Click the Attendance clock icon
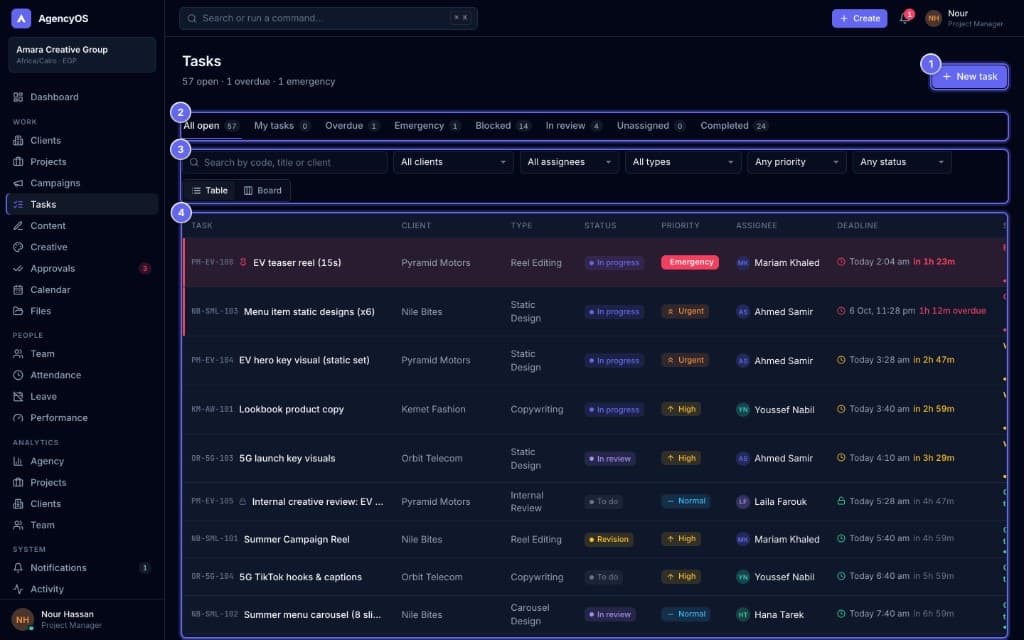Image resolution: width=1024 pixels, height=640 pixels. 18,375
